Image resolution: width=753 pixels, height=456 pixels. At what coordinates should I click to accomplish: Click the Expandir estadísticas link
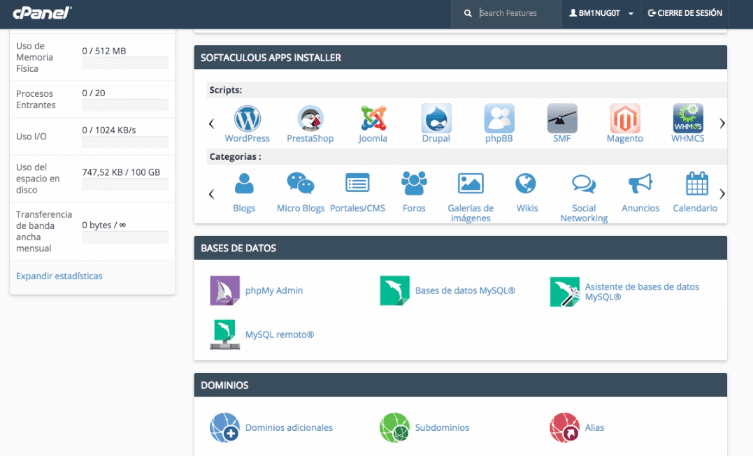[59, 276]
